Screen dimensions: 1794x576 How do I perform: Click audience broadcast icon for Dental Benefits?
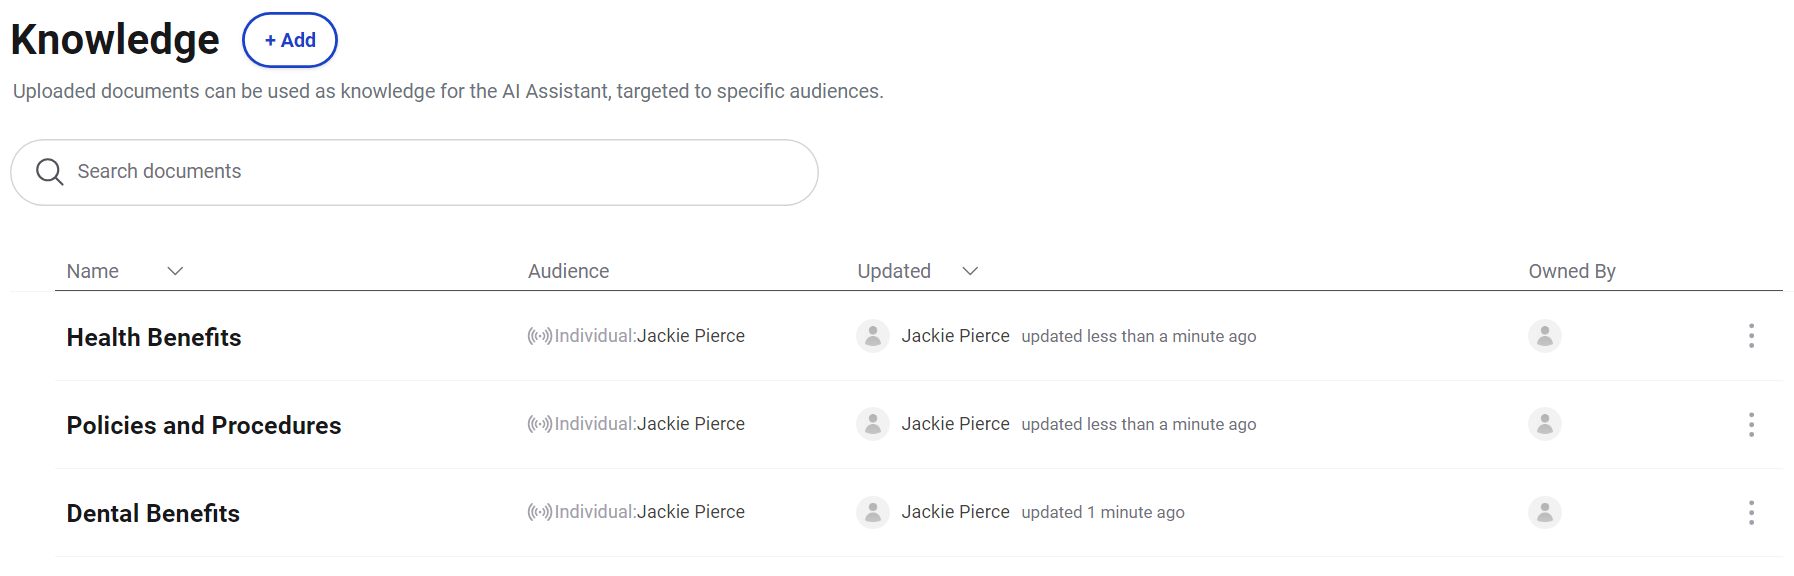click(x=540, y=512)
